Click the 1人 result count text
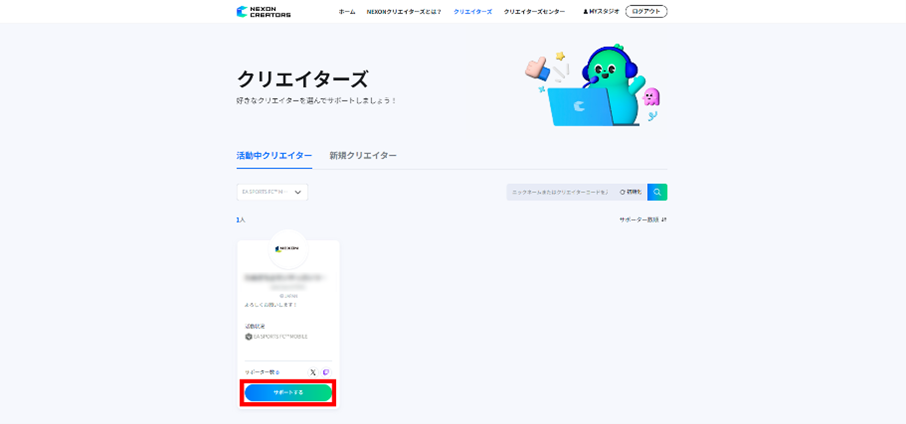 [240, 220]
